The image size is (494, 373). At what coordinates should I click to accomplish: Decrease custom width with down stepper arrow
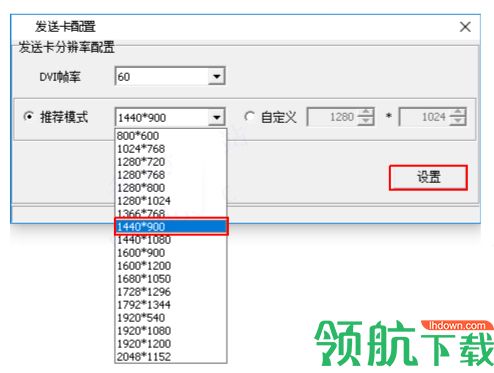(366, 121)
